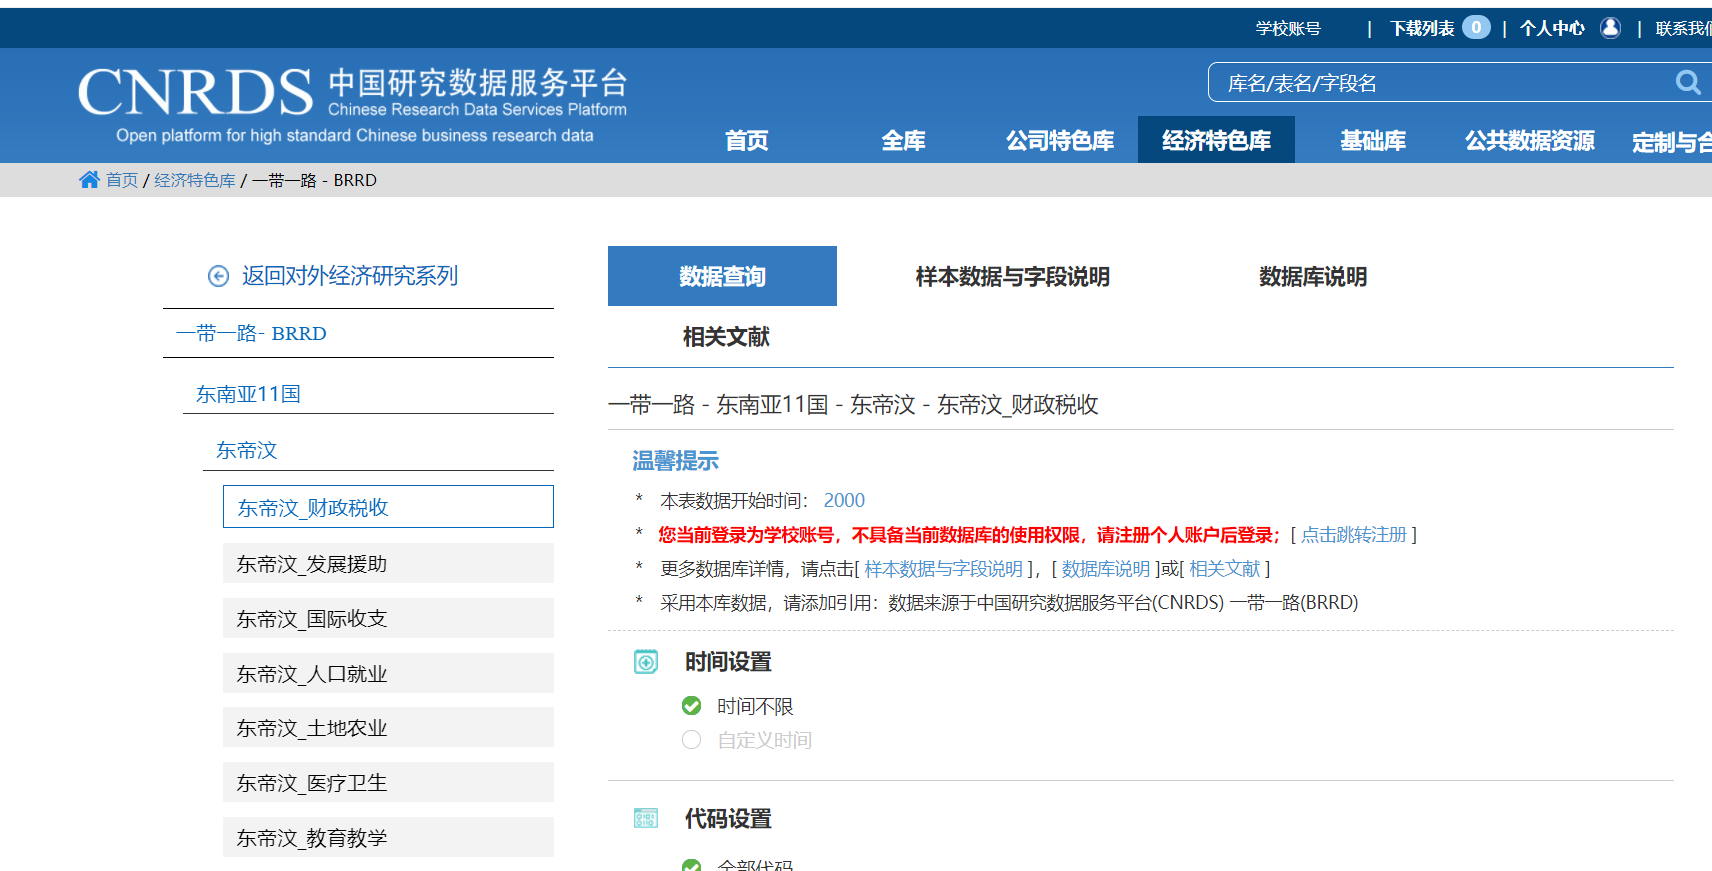This screenshot has width=1712, height=871.
Task: Open the 公司特色库 navigation menu
Action: click(x=1060, y=141)
